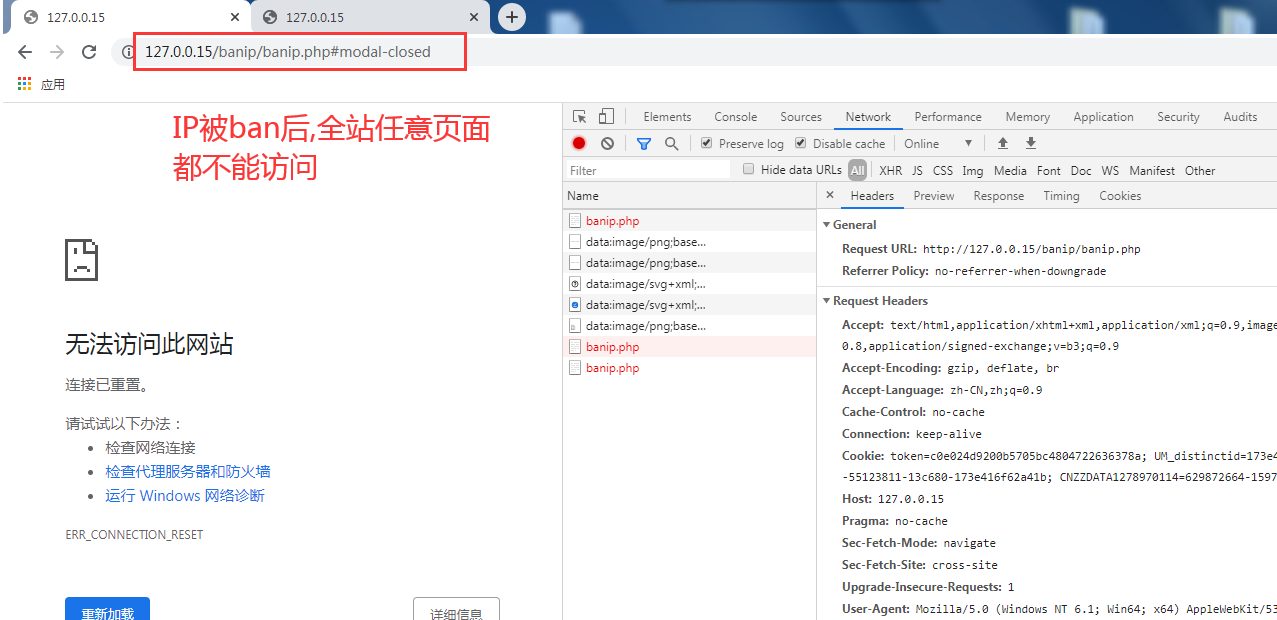This screenshot has height=620, width=1277.
Task: Stop network recording with the red record icon
Action: pyautogui.click(x=578, y=143)
